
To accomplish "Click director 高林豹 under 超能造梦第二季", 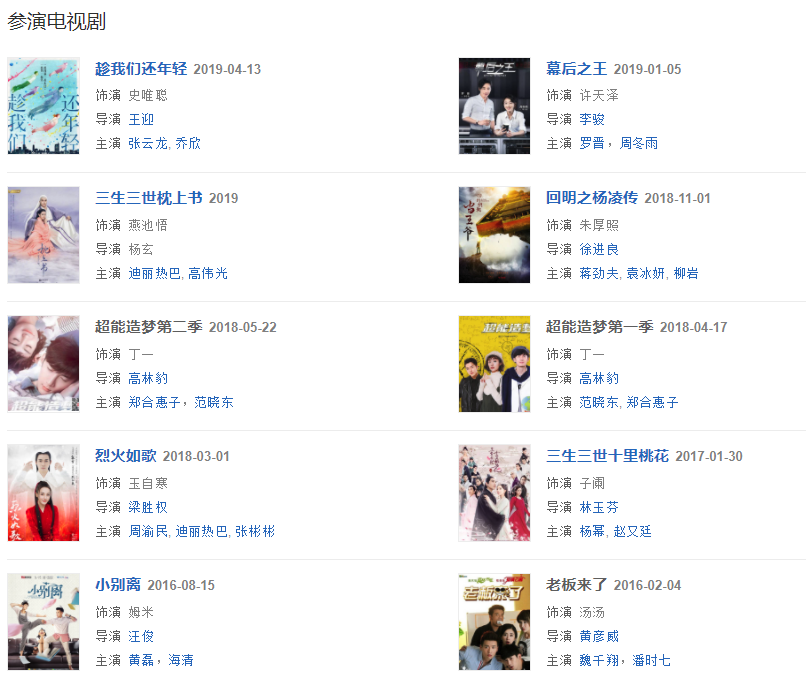I will 148,378.
